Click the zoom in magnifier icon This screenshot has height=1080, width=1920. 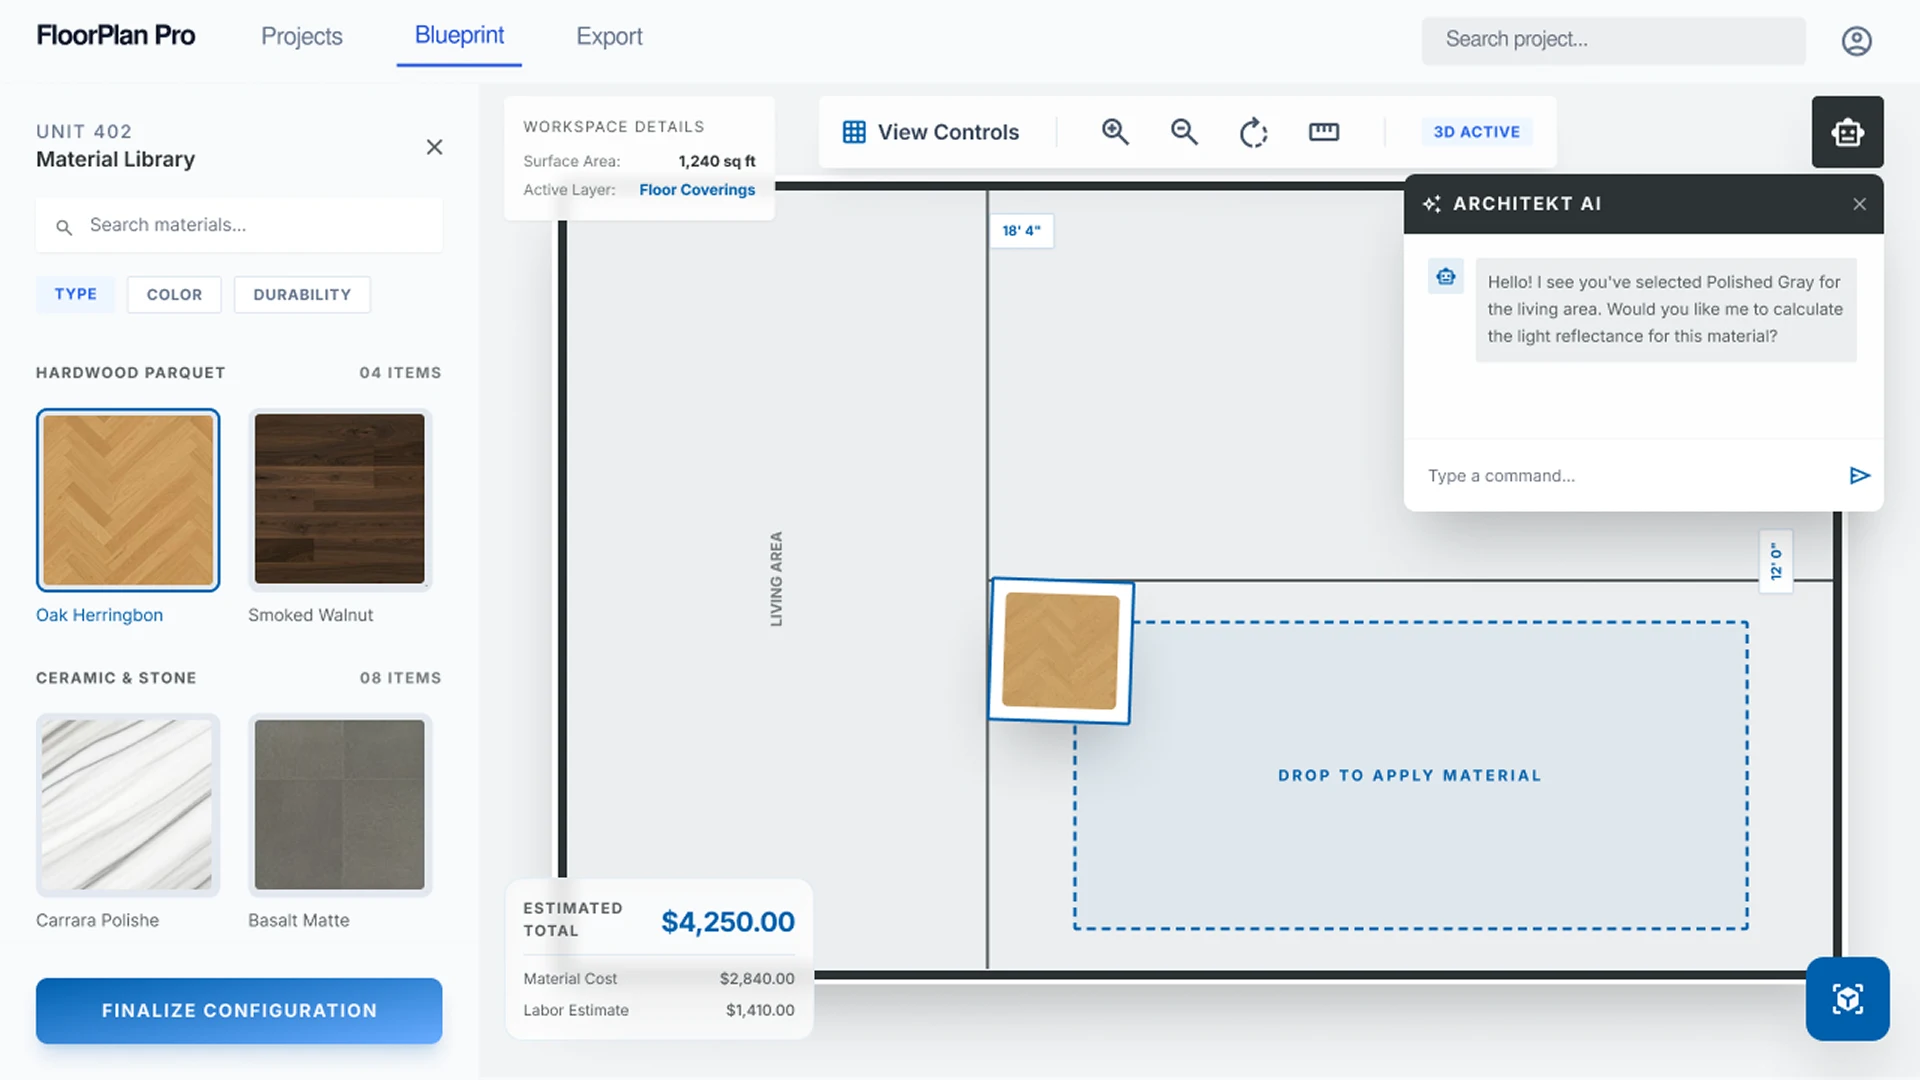tap(1115, 132)
